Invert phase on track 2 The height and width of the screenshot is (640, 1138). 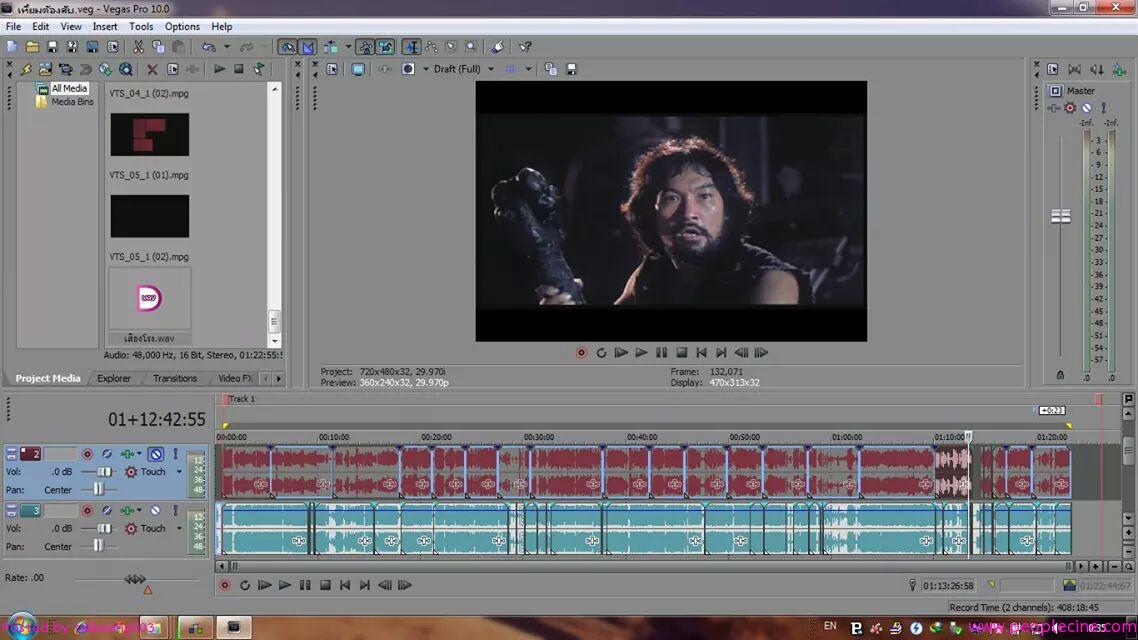coord(107,454)
